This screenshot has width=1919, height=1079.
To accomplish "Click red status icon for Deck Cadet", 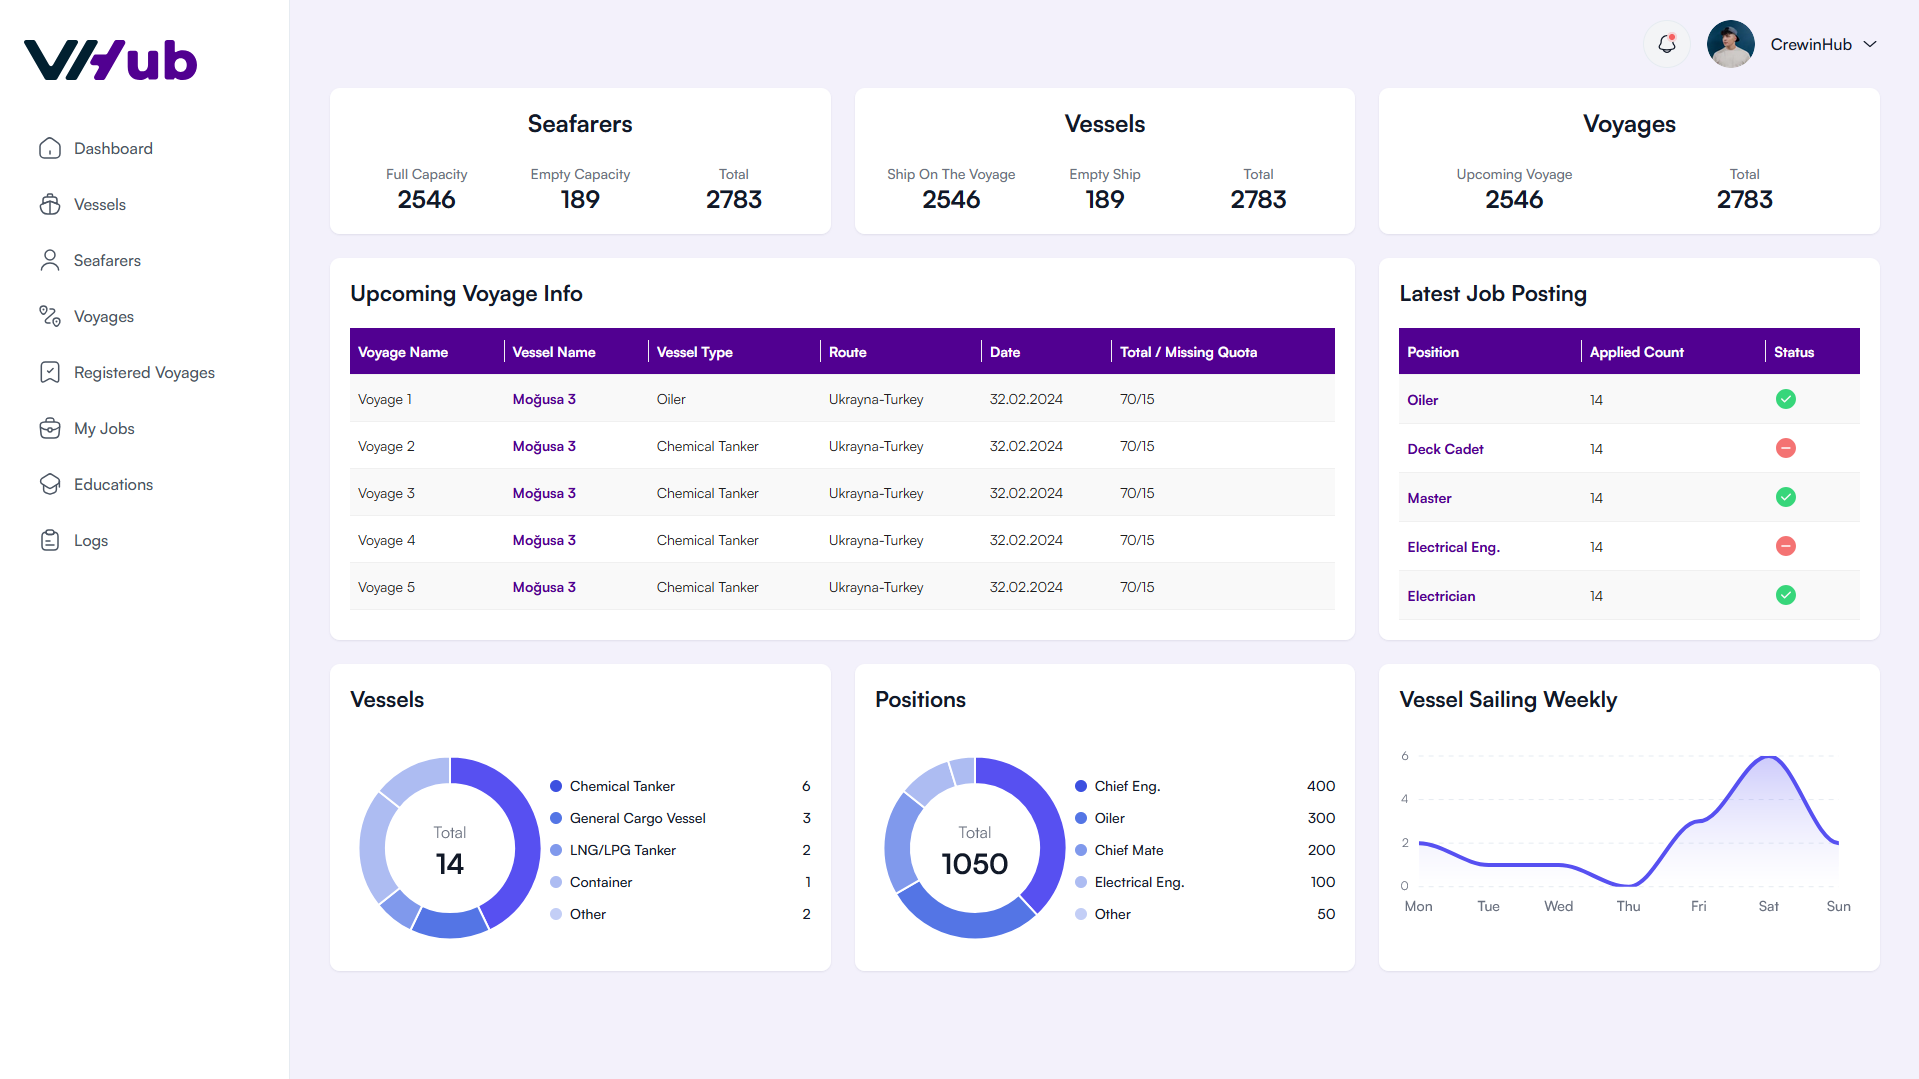I will pos(1785,449).
